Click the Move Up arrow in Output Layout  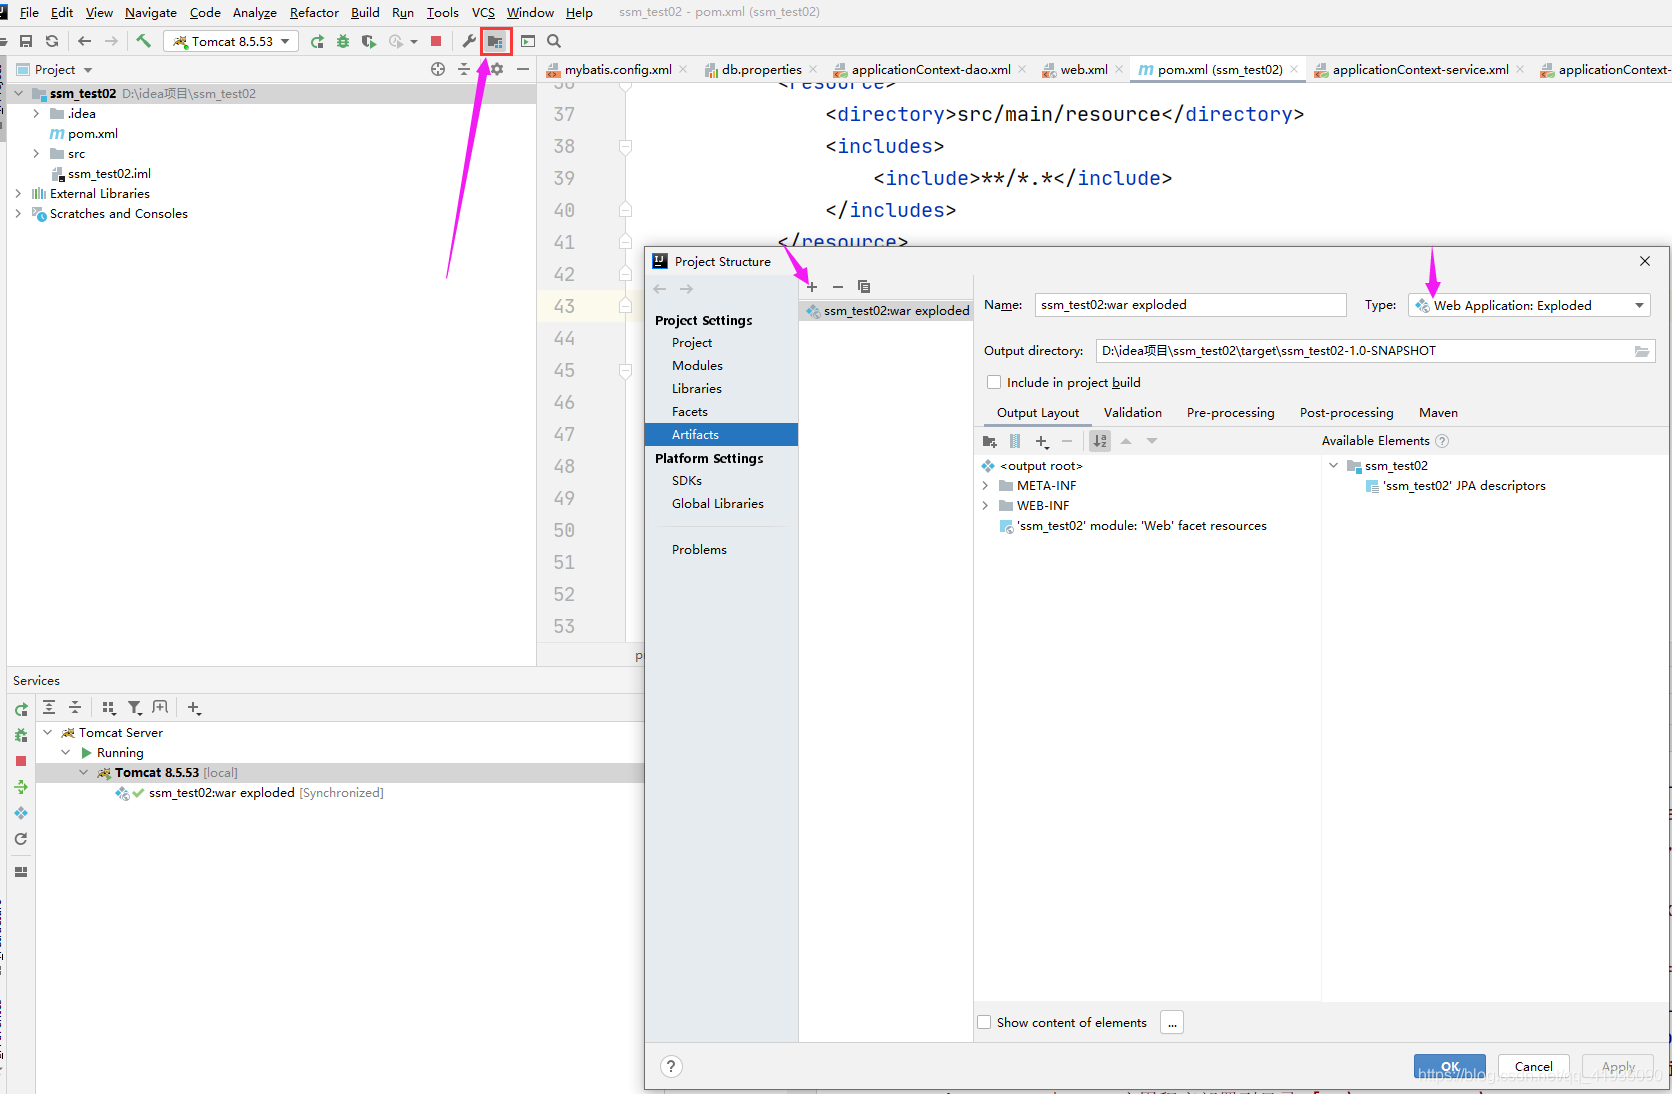click(1126, 441)
